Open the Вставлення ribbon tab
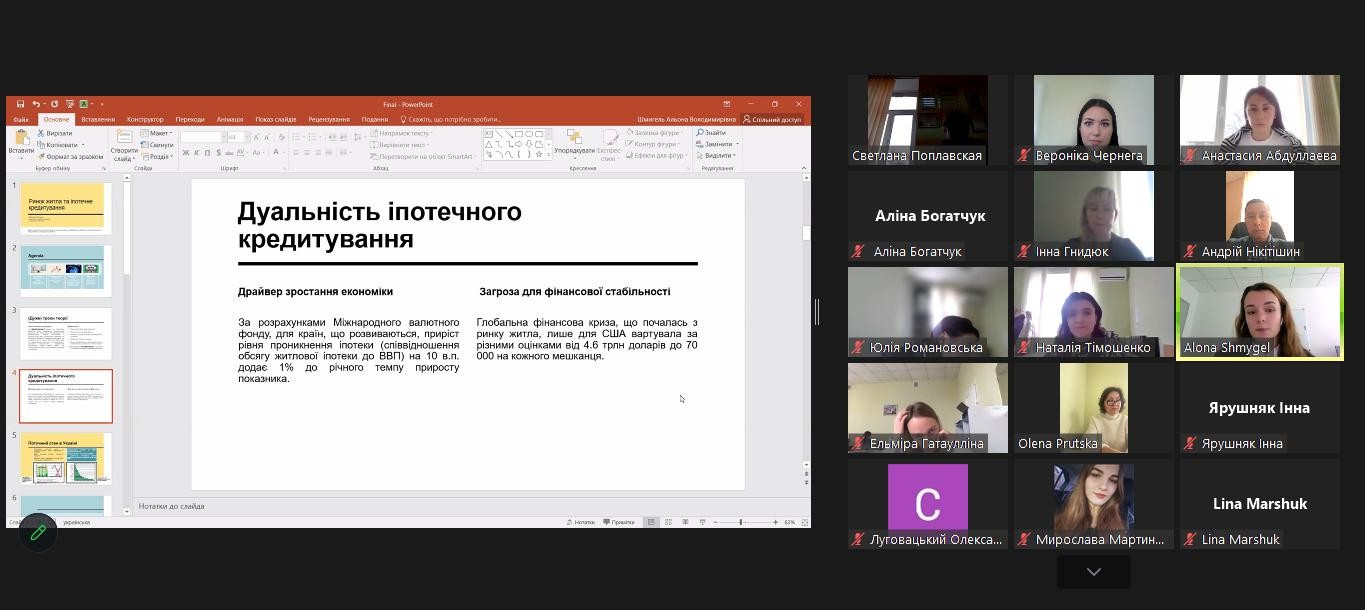This screenshot has height=610, width=1365. pos(98,119)
